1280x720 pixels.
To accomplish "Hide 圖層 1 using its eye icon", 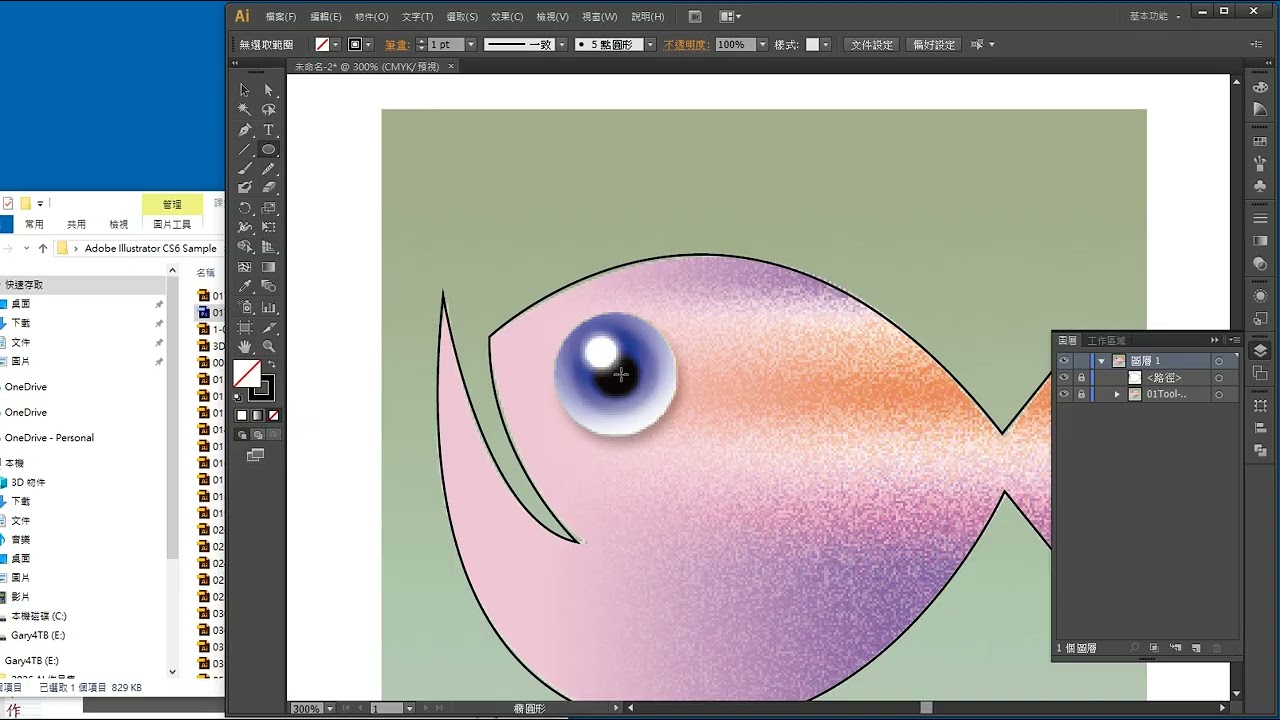I will point(1064,361).
